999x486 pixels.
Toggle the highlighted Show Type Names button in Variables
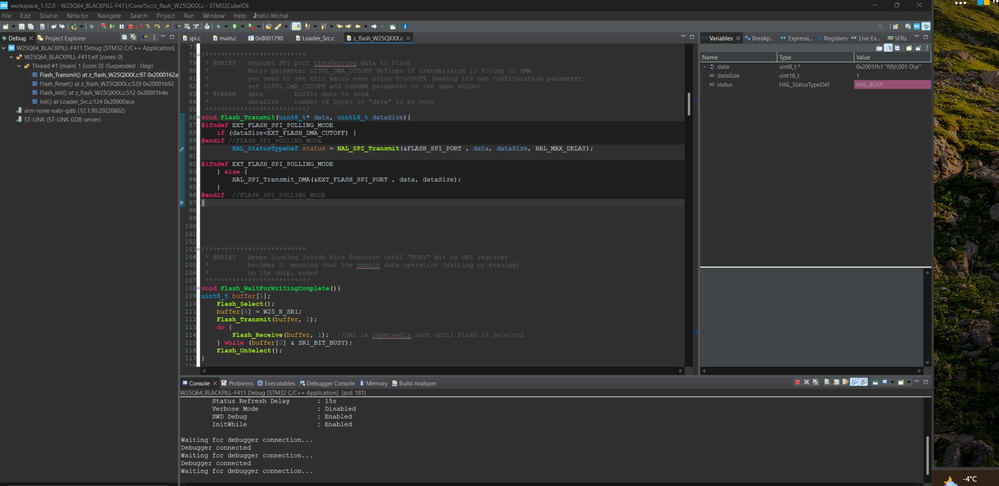888,48
